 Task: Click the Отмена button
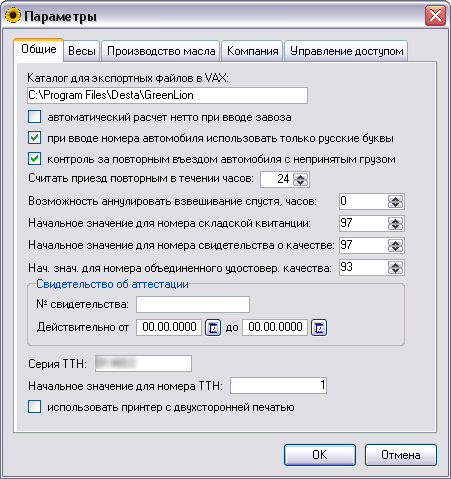pyautogui.click(x=401, y=455)
